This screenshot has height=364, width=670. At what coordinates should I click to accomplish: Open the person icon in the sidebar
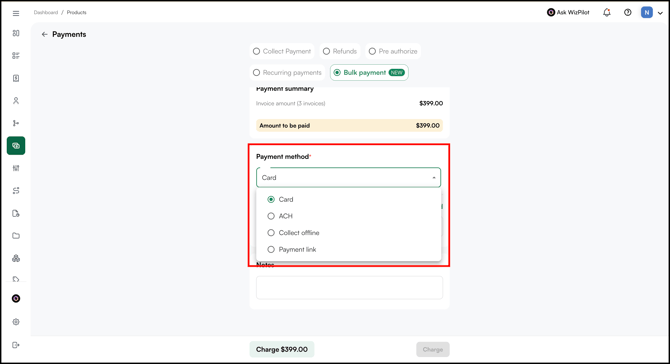[x=16, y=100]
